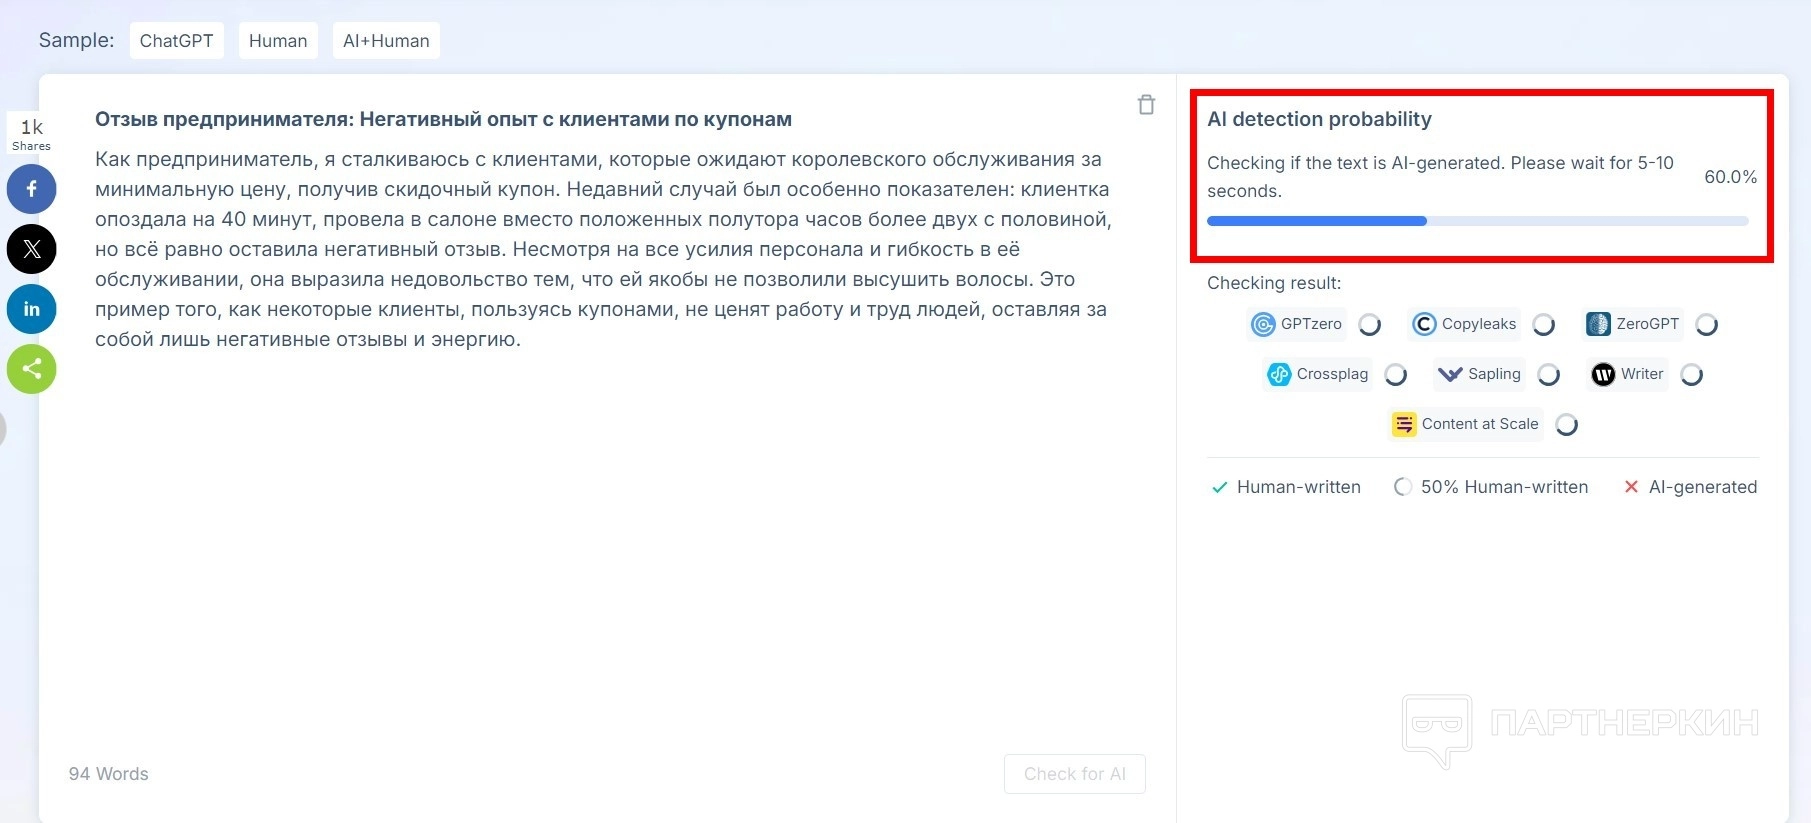Click inside the review text area
Image resolution: width=1811 pixels, height=823 pixels.
coord(600,500)
